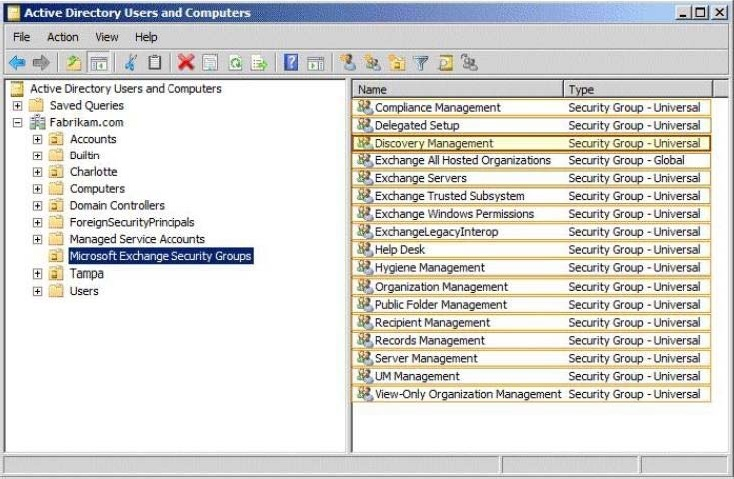Screen dimensions: 734x479
Task: Open the File menu
Action: pyautogui.click(x=22, y=37)
